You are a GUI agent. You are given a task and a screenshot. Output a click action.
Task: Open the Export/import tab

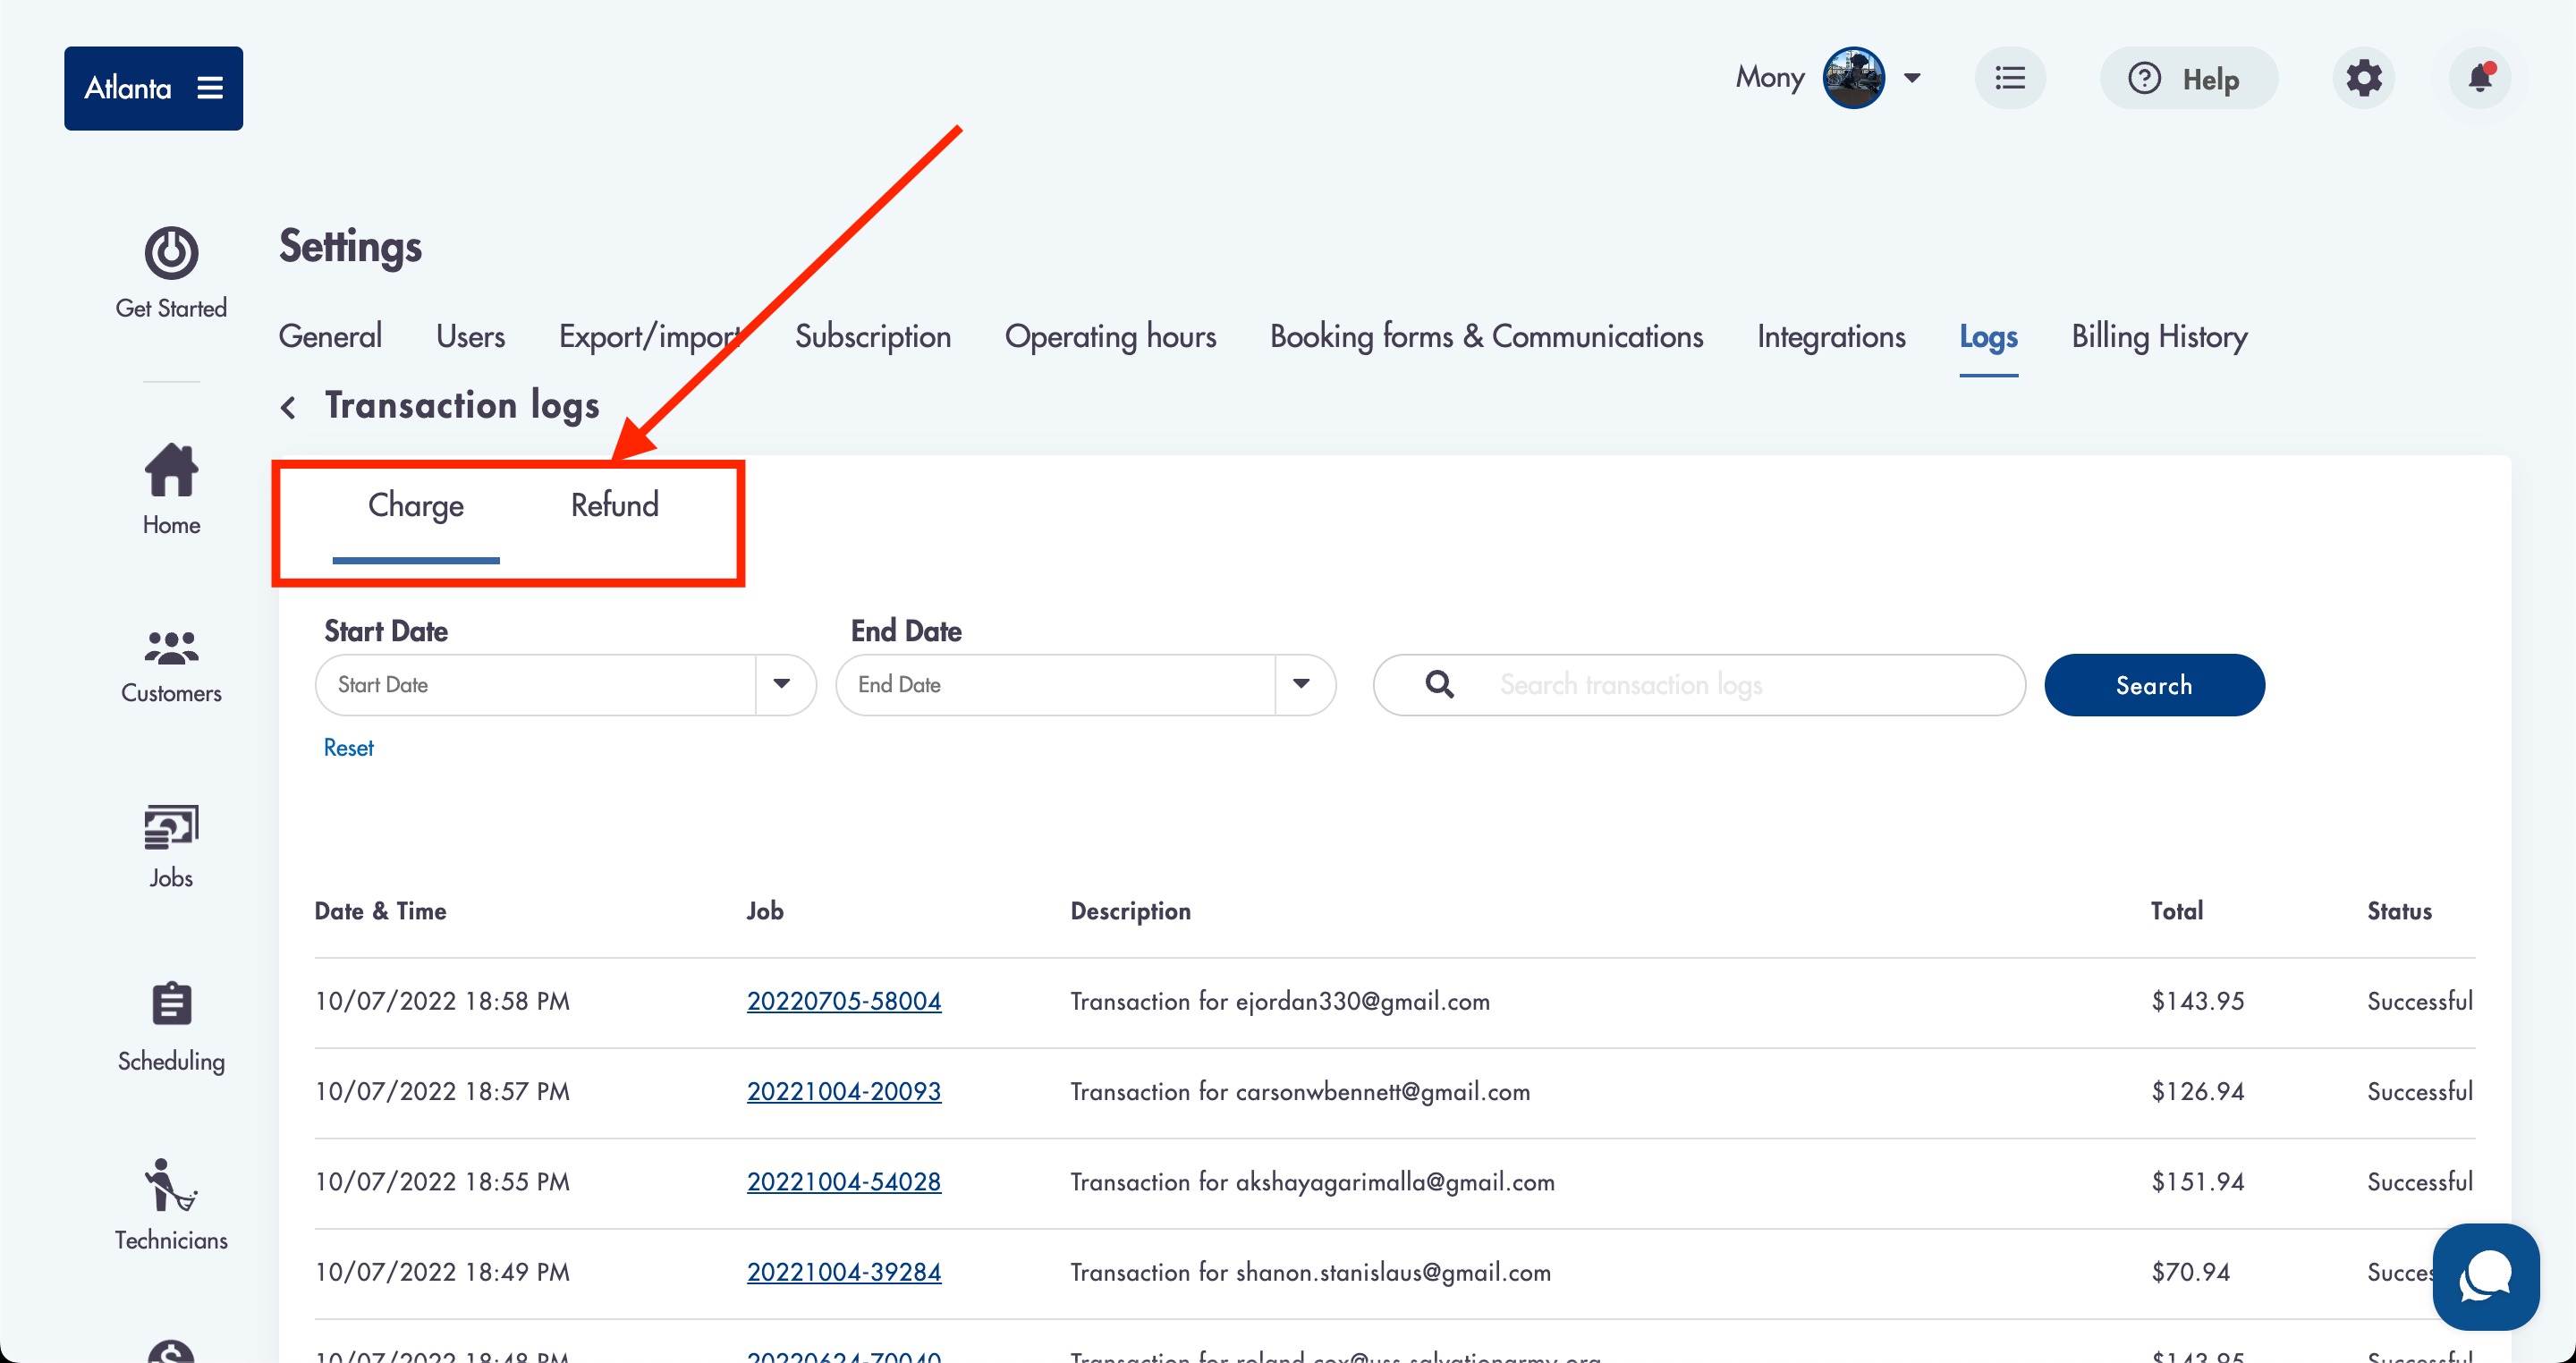click(650, 337)
